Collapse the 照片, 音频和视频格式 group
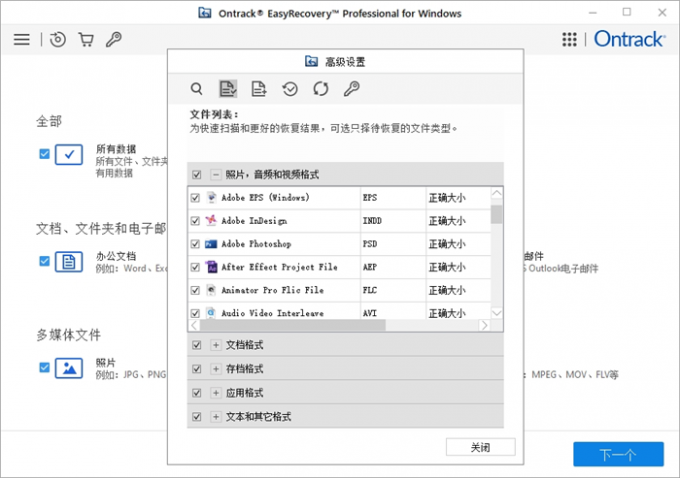Viewport: 680px width, 478px height. [216, 175]
